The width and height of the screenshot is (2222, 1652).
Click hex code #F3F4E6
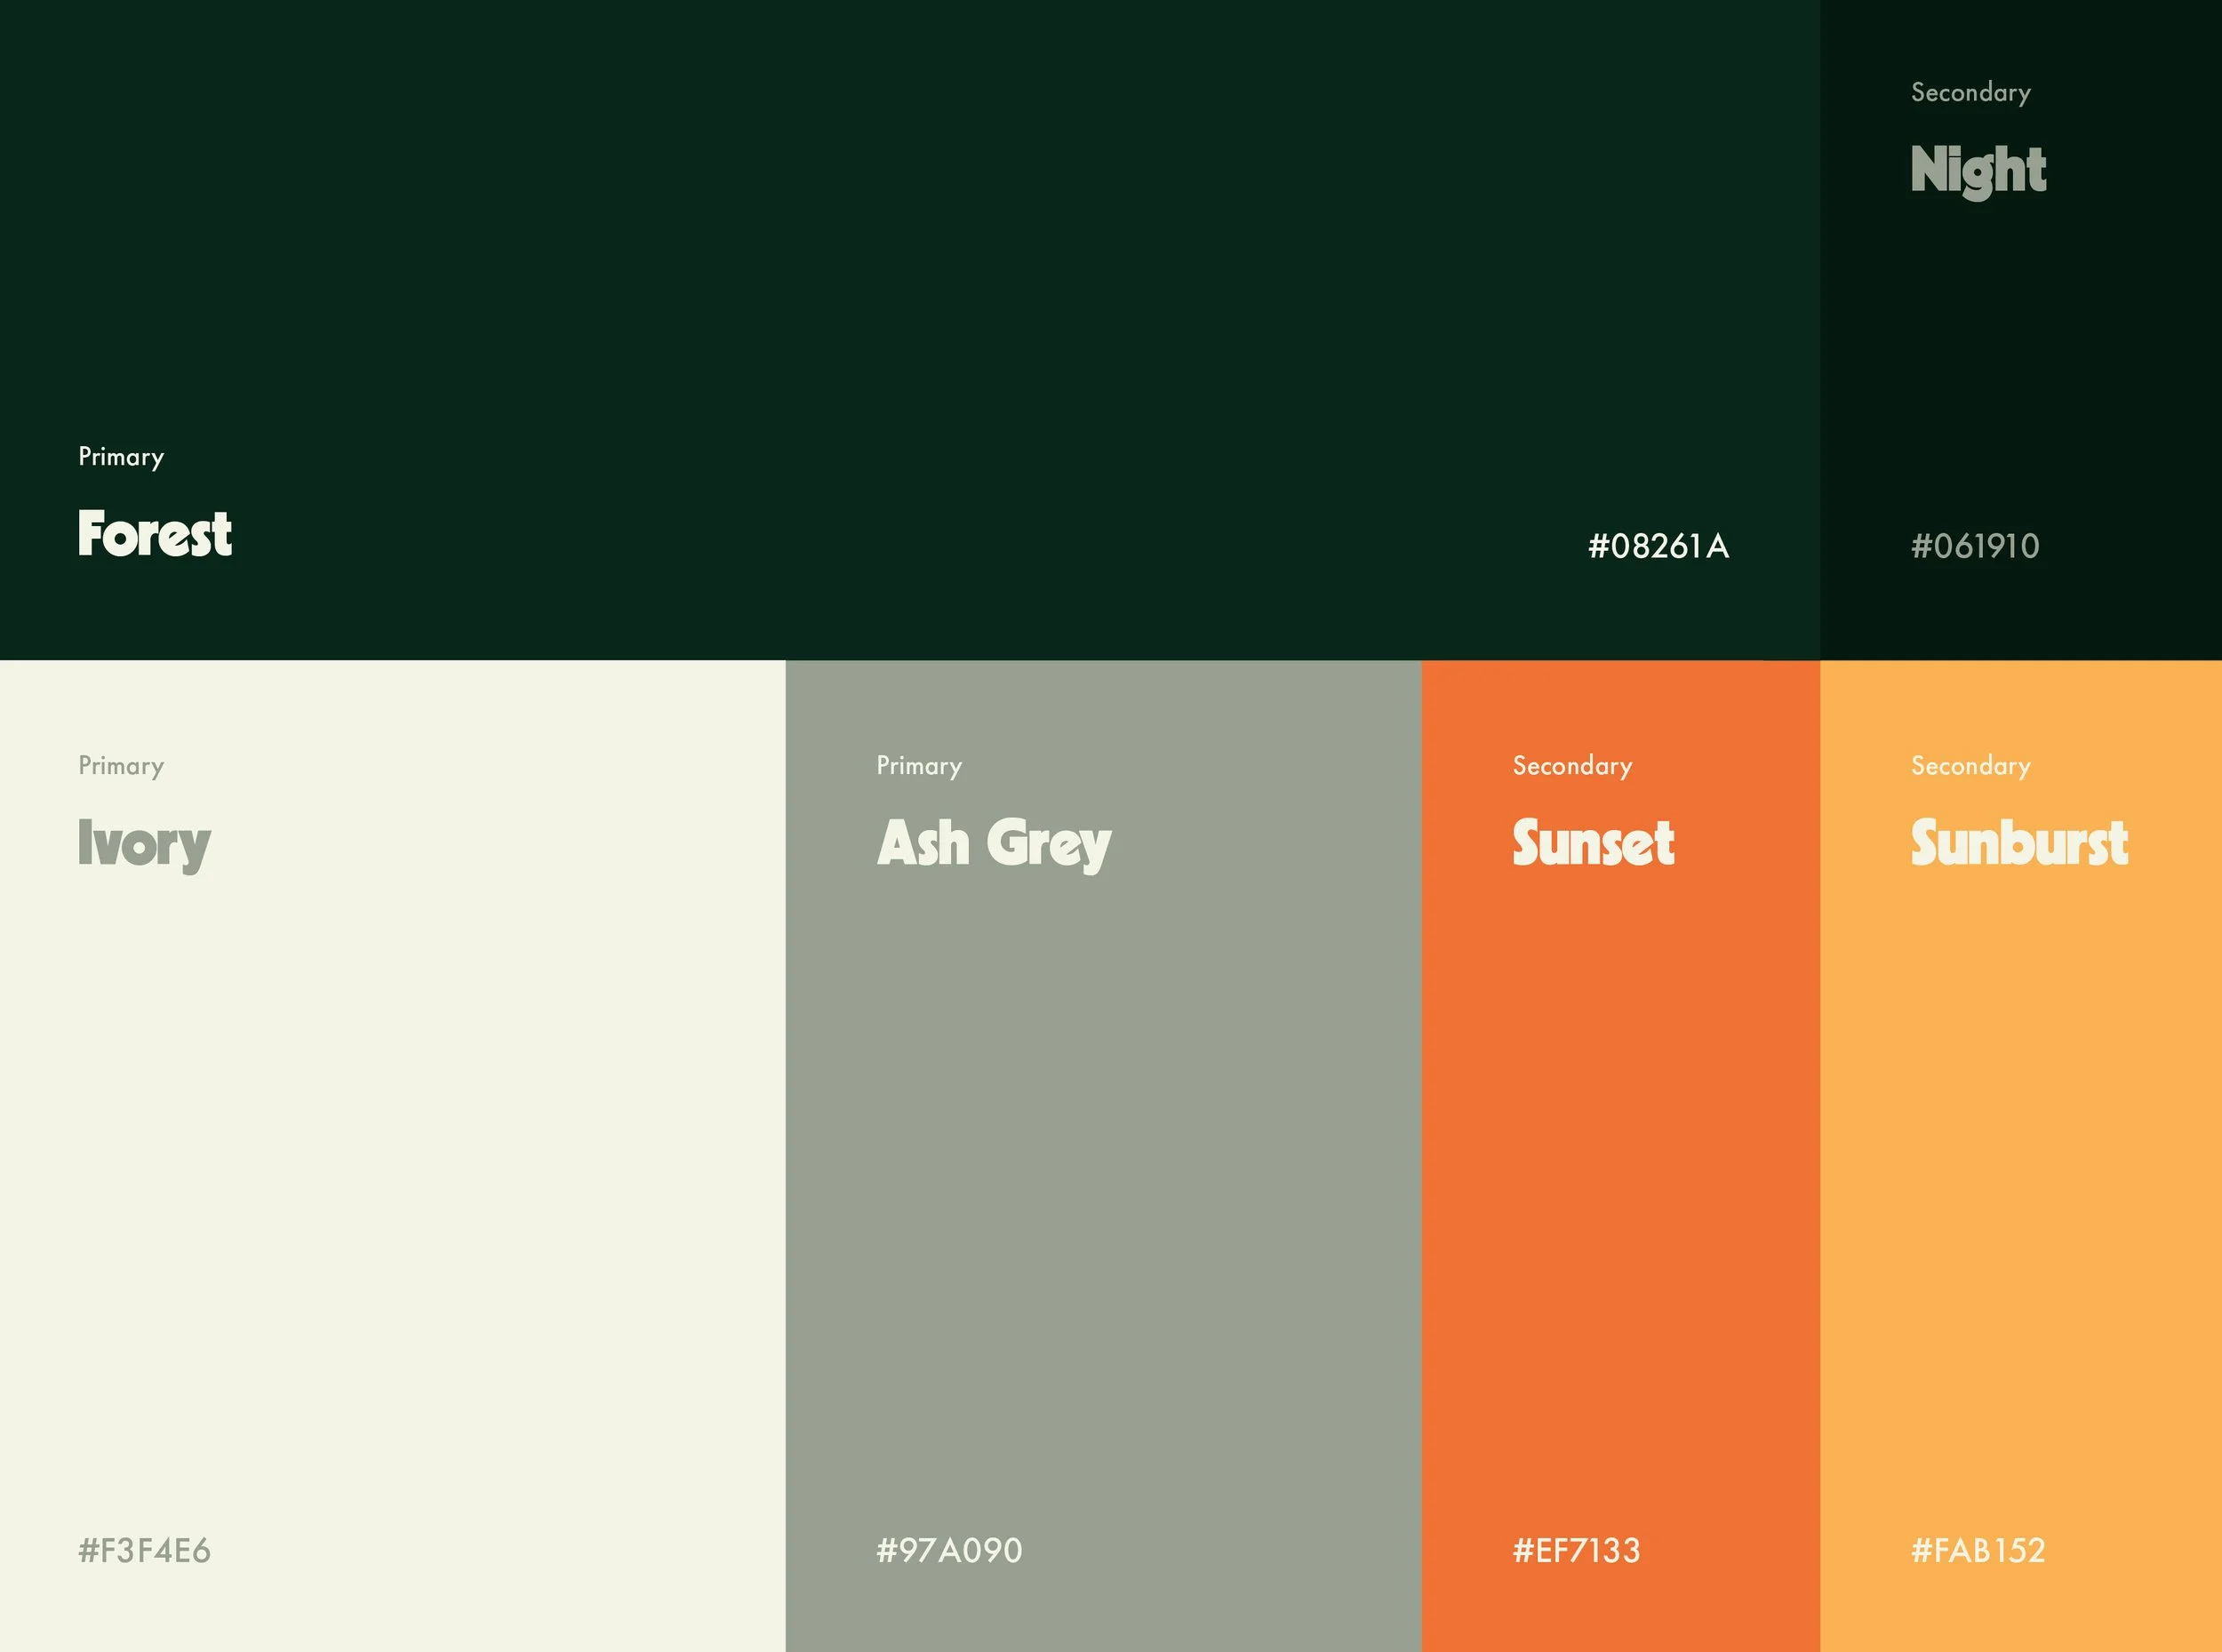144,1550
